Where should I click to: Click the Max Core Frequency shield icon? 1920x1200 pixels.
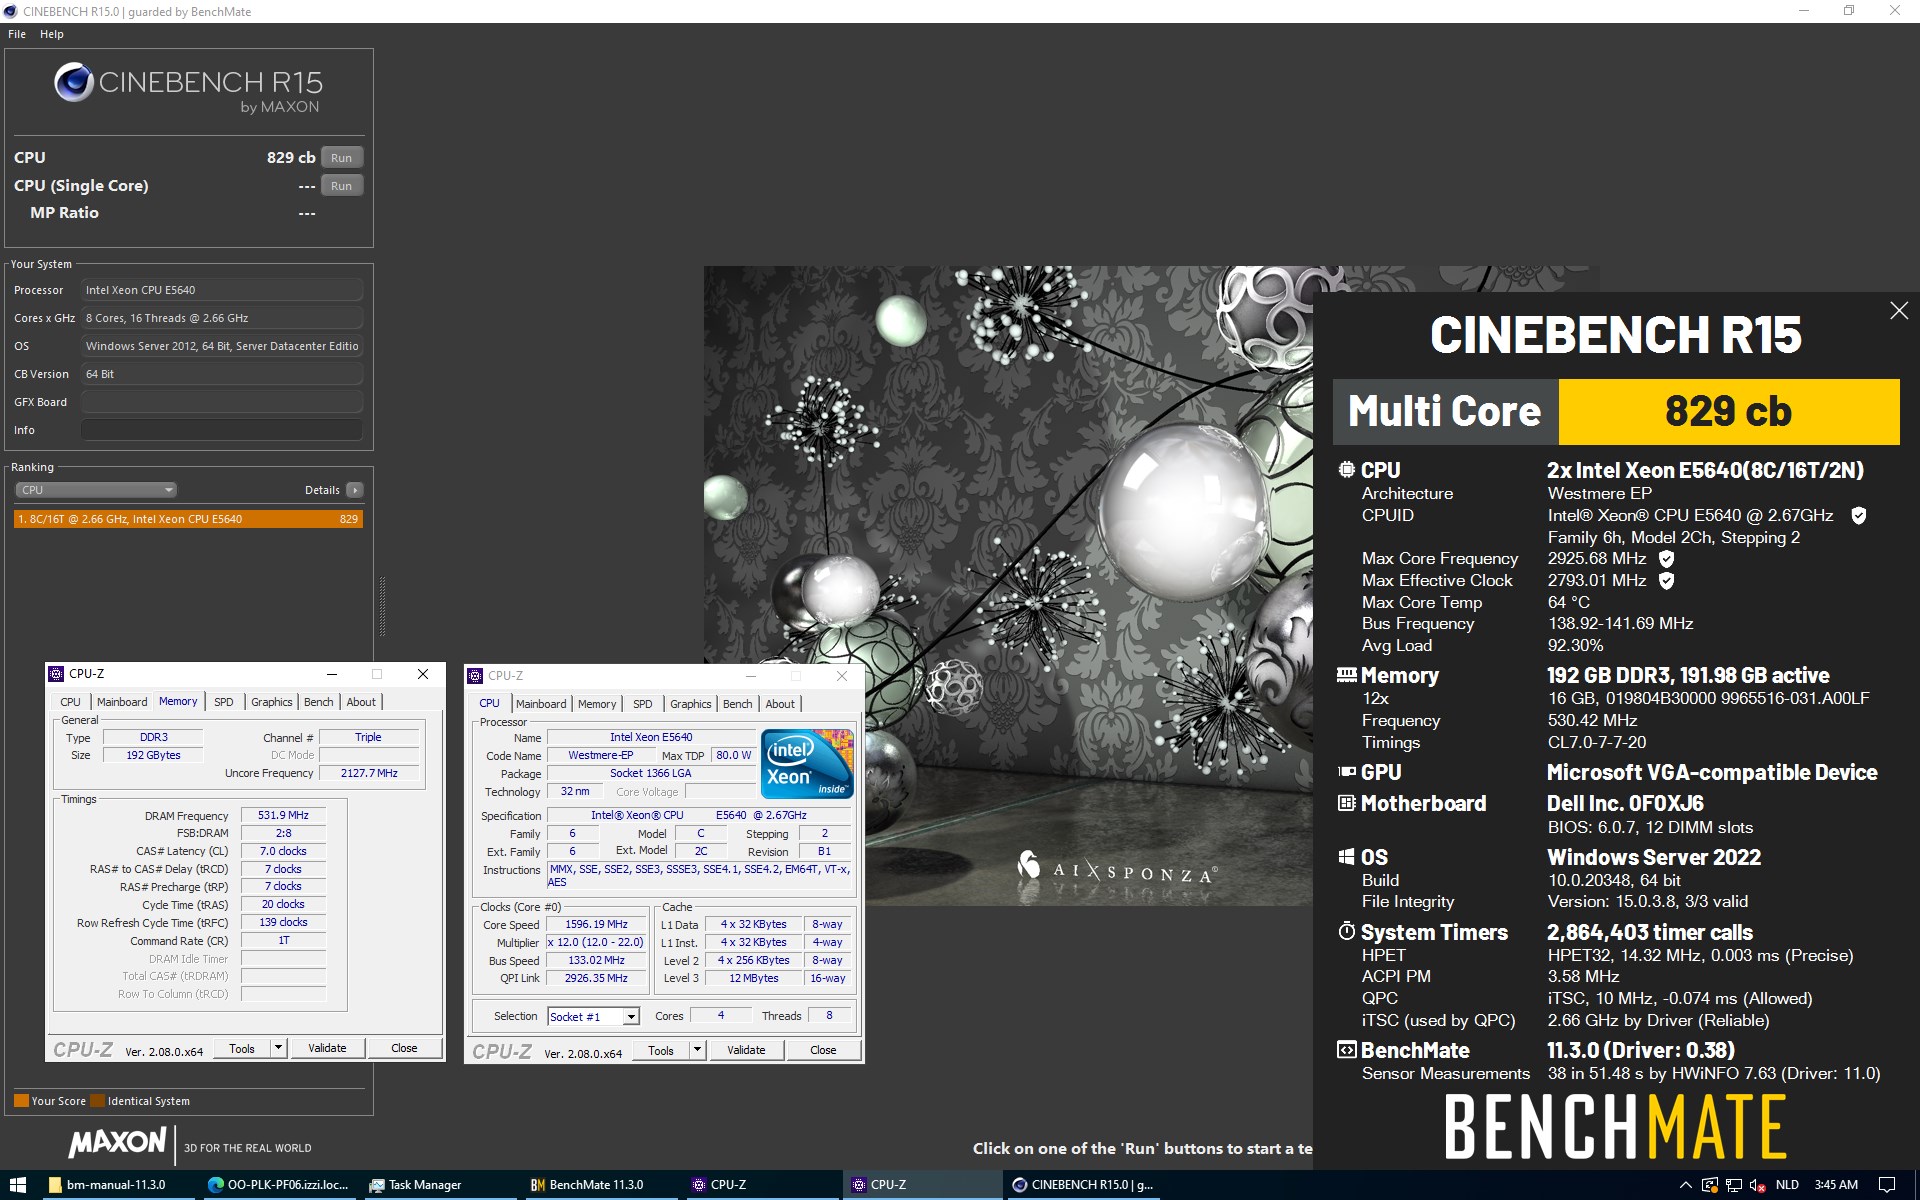pyautogui.click(x=1666, y=559)
